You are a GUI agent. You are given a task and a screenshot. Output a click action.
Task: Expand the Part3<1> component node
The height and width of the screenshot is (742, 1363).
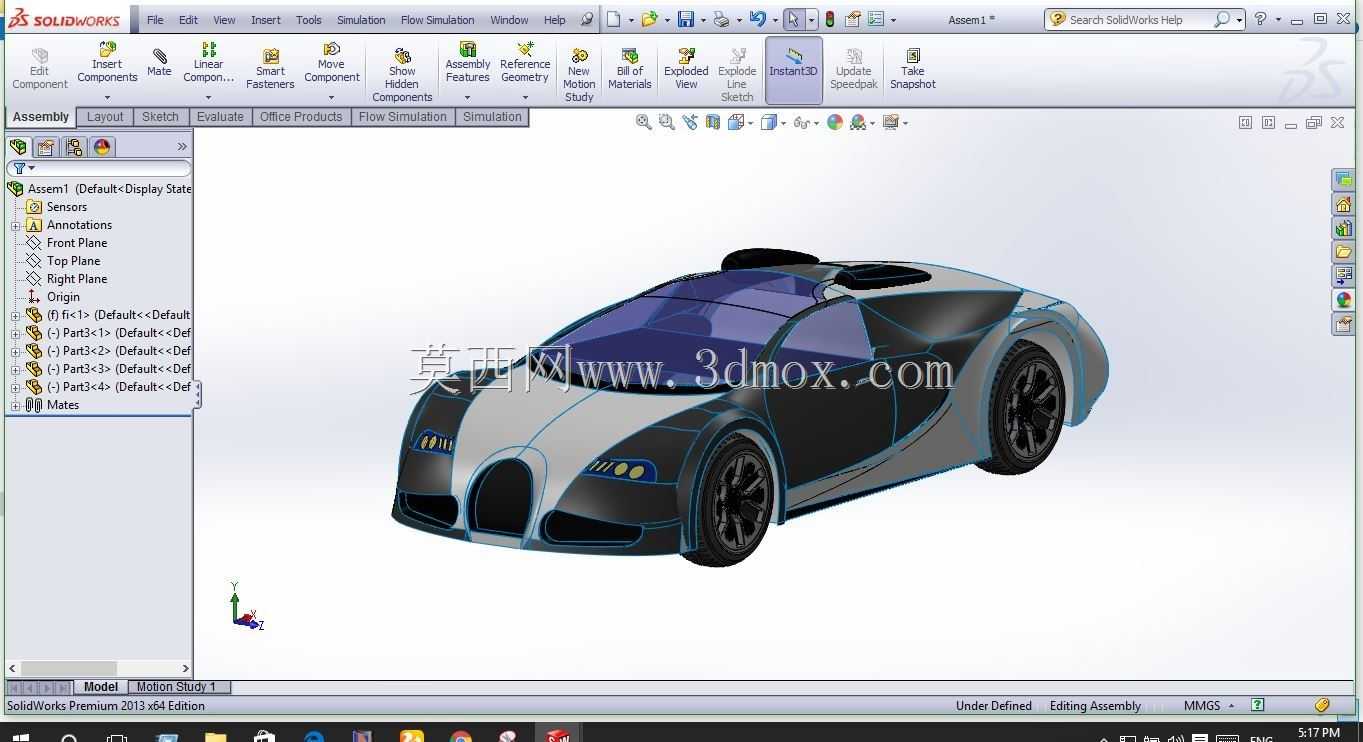click(x=16, y=334)
